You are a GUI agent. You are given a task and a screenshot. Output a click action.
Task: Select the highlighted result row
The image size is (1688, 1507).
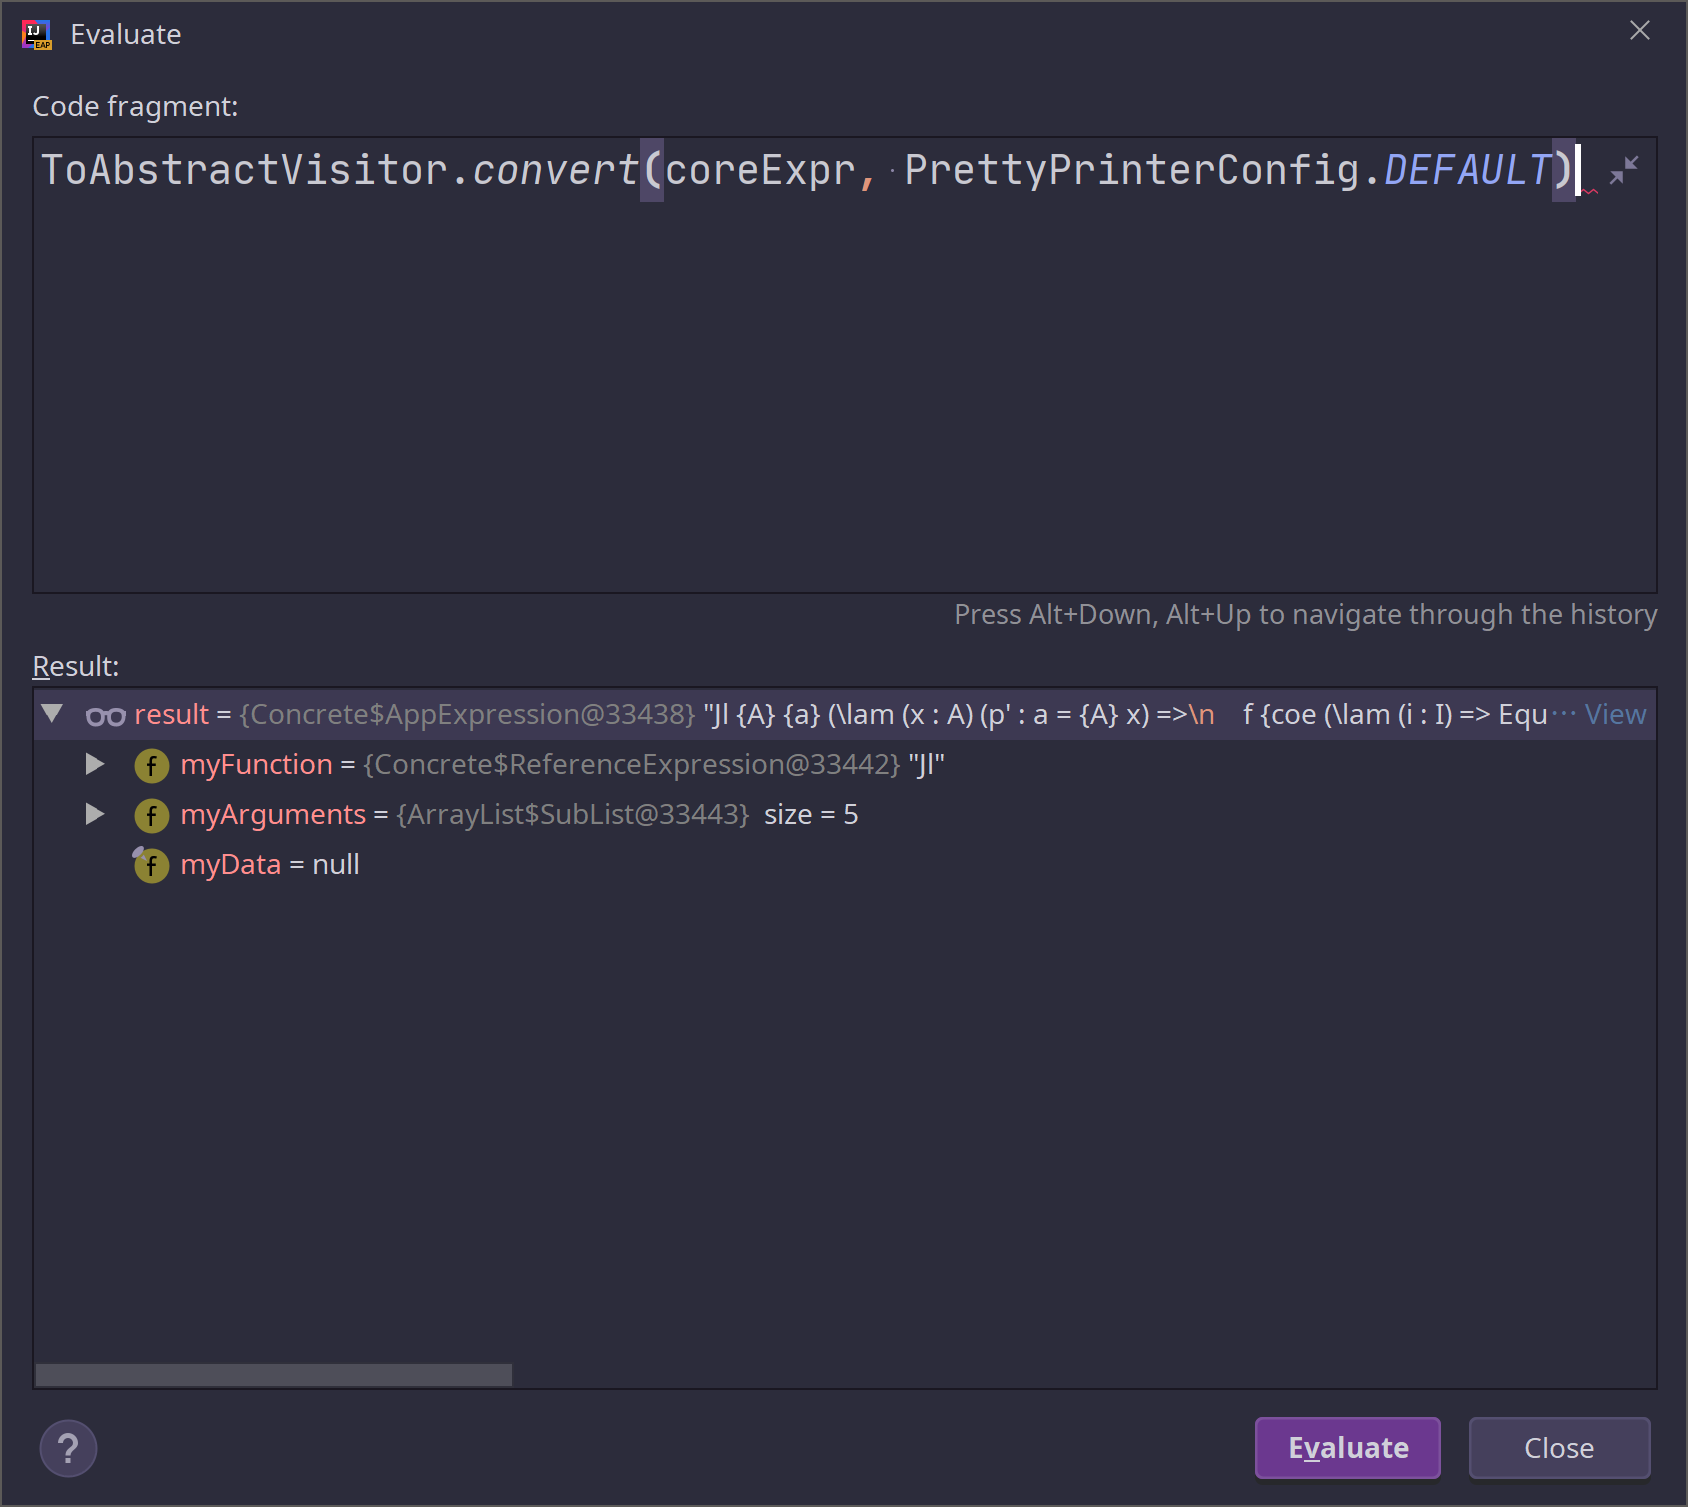point(600,714)
